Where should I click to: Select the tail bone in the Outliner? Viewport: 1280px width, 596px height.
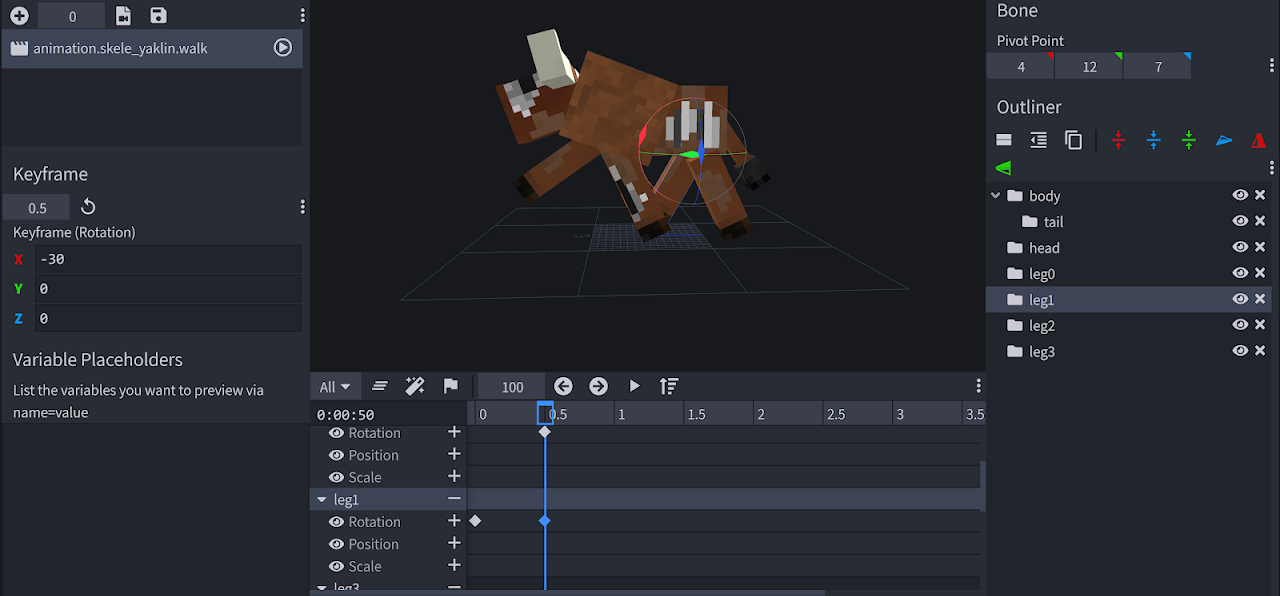tap(1053, 222)
